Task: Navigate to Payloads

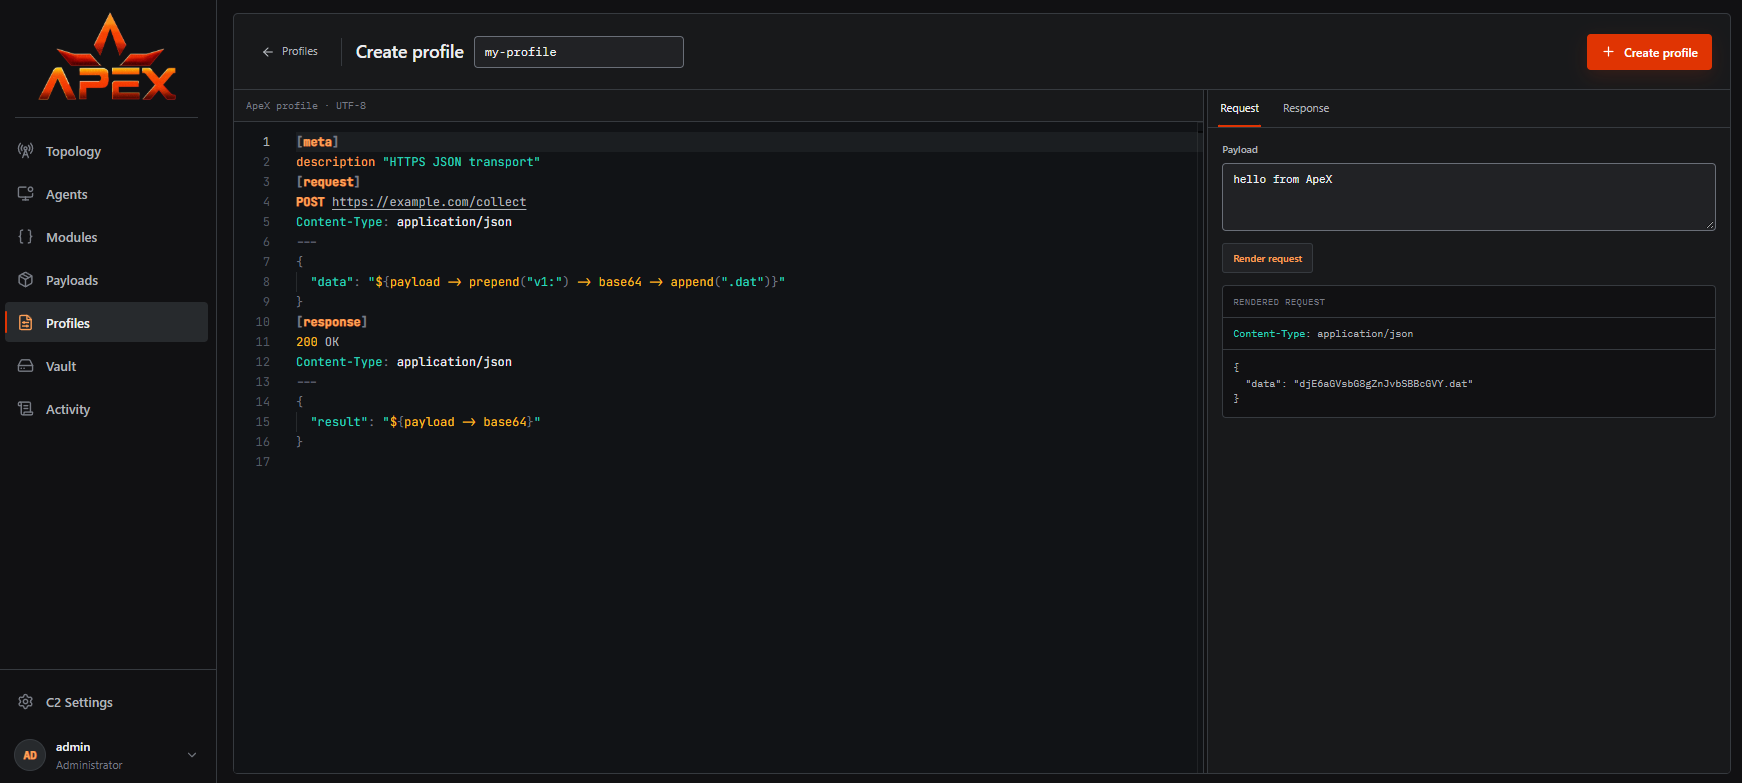Action: pos(107,280)
